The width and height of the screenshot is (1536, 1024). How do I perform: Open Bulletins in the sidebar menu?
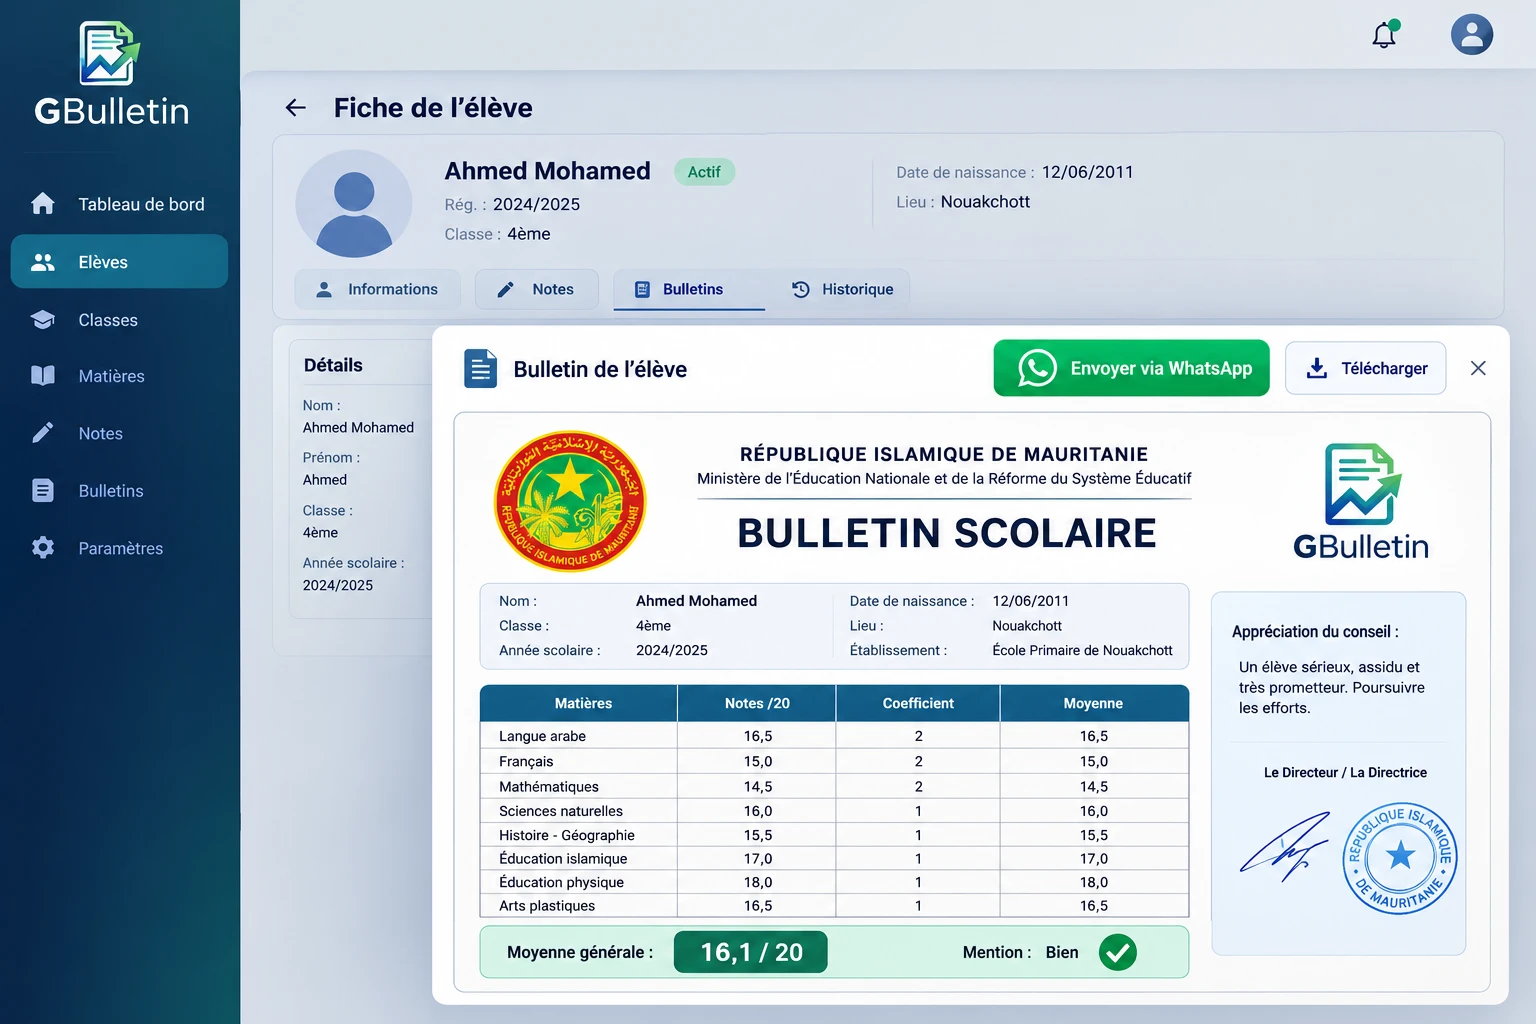(x=120, y=491)
